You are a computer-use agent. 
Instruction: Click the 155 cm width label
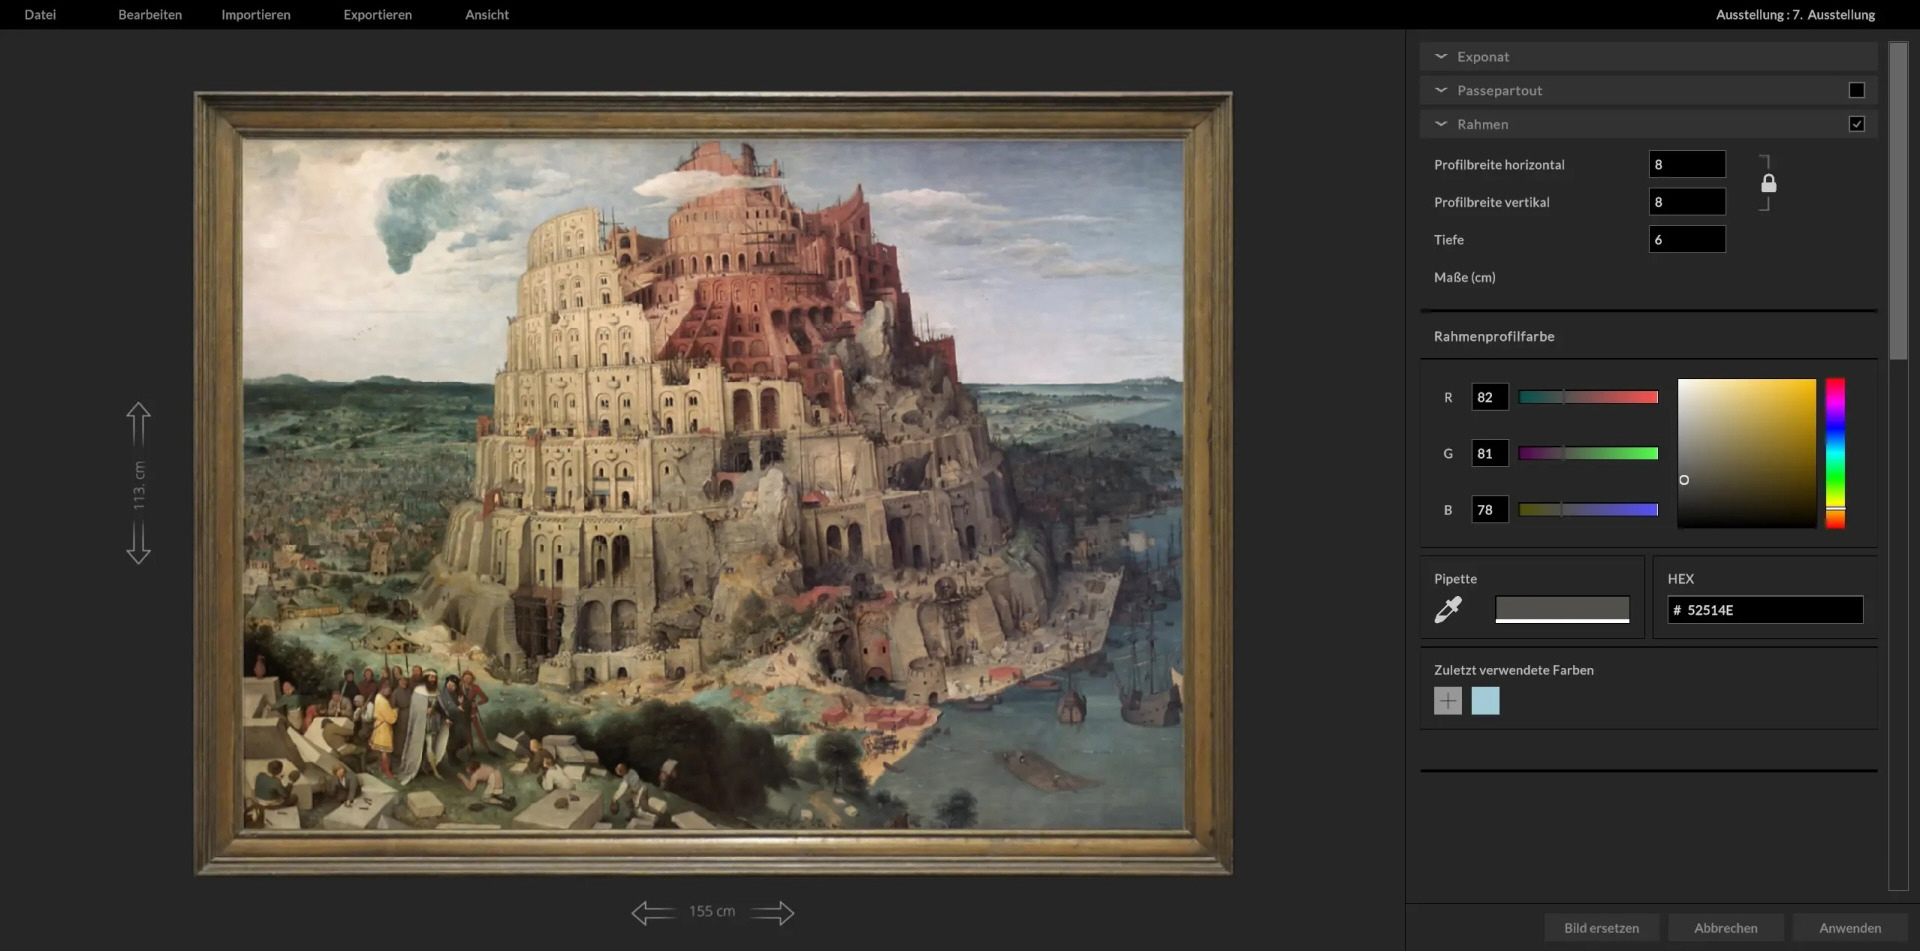[x=712, y=911]
